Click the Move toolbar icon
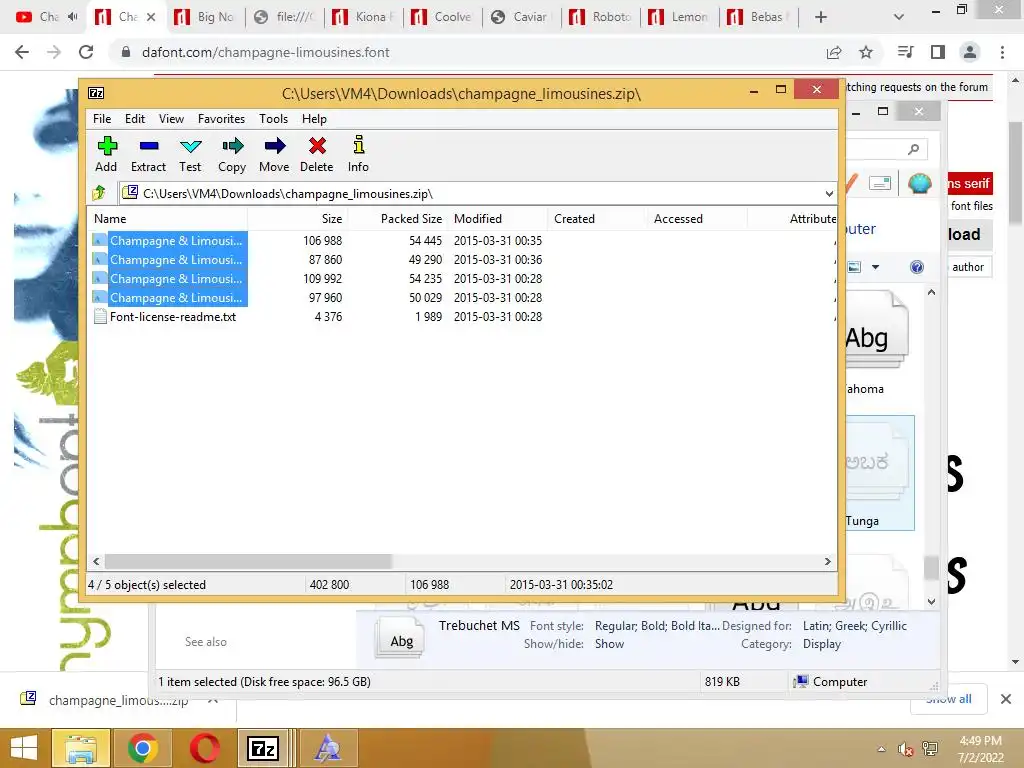Screen dimensions: 1024x768 pos(274,154)
